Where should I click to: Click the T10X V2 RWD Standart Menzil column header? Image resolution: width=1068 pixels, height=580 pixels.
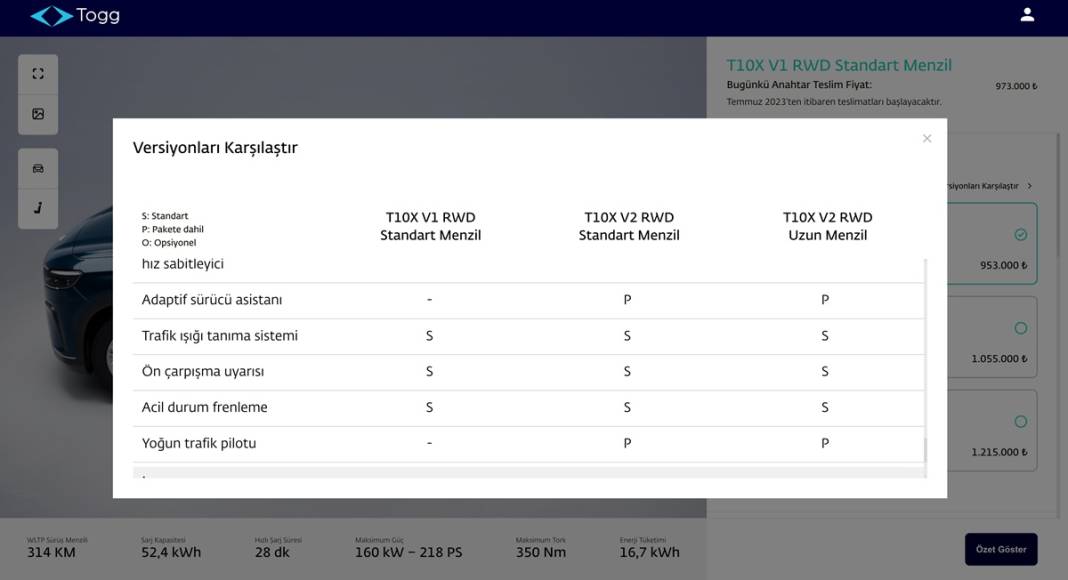coord(628,226)
